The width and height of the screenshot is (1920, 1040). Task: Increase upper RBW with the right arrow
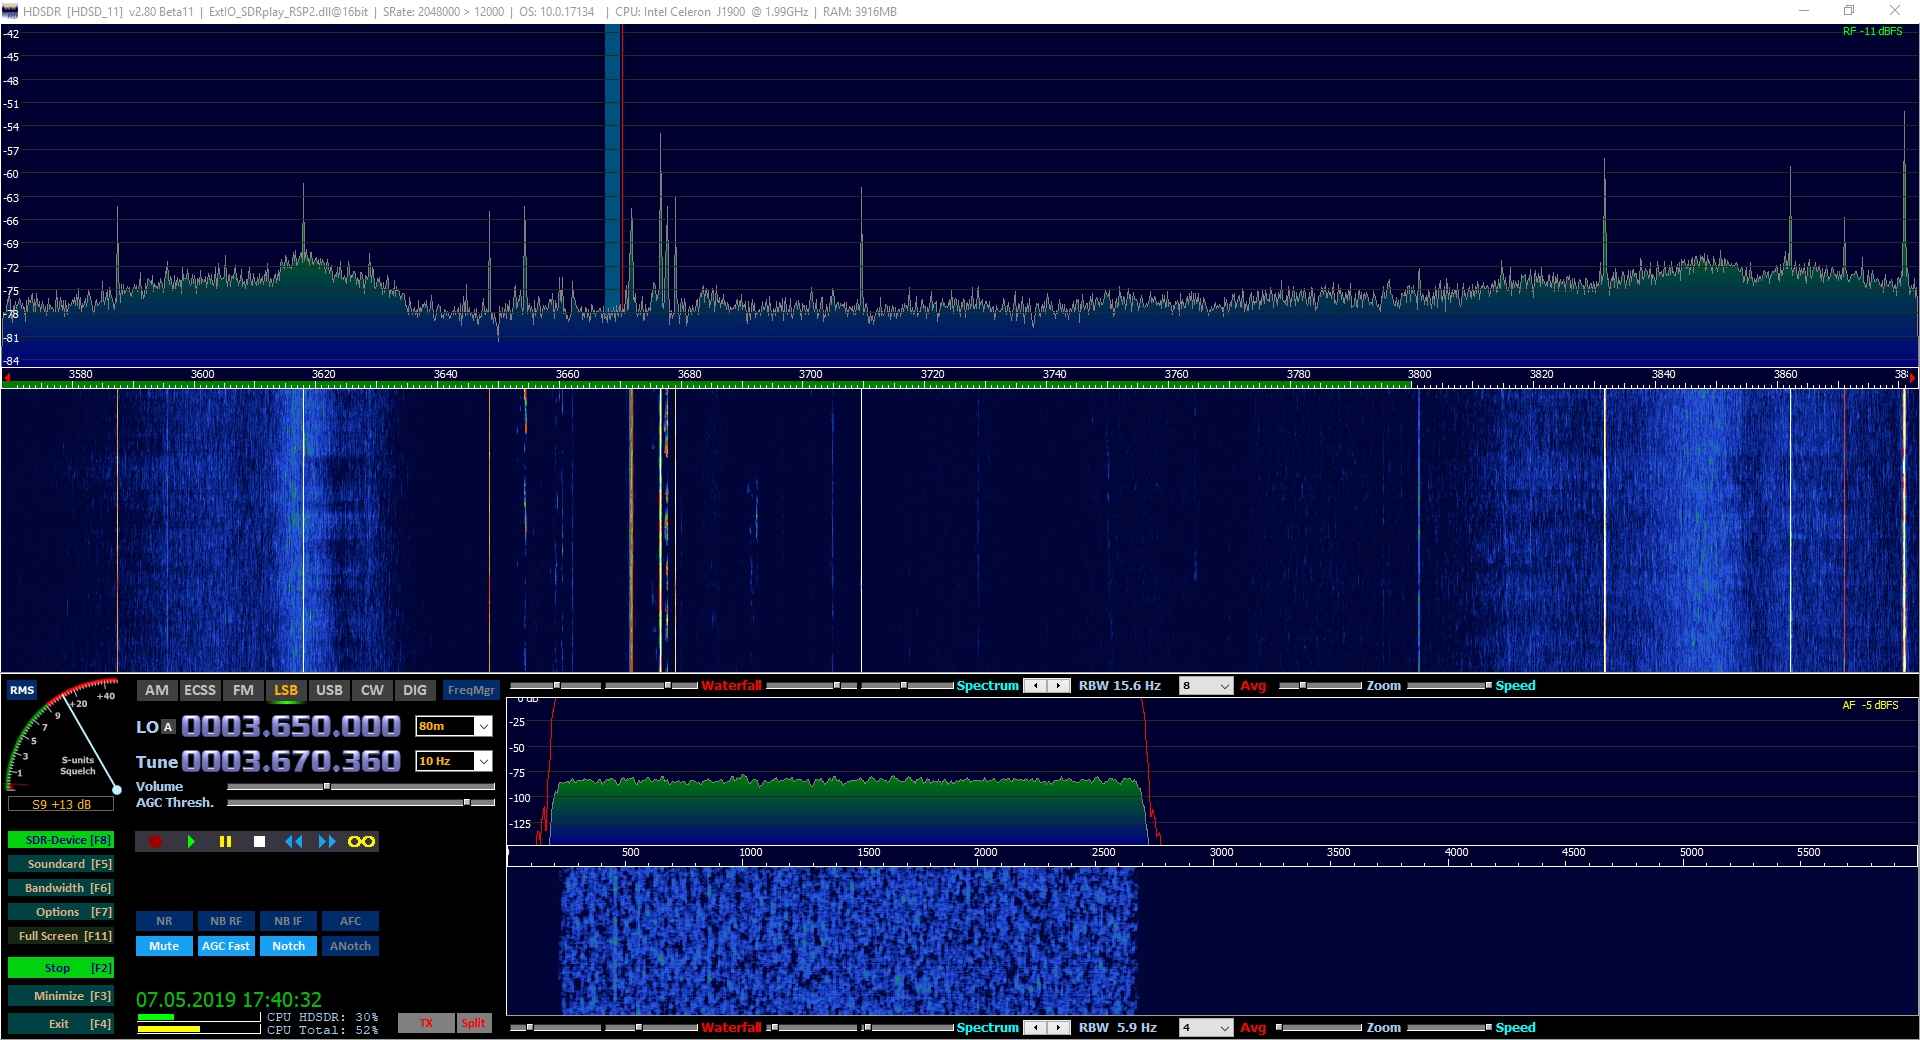pyautogui.click(x=1059, y=686)
